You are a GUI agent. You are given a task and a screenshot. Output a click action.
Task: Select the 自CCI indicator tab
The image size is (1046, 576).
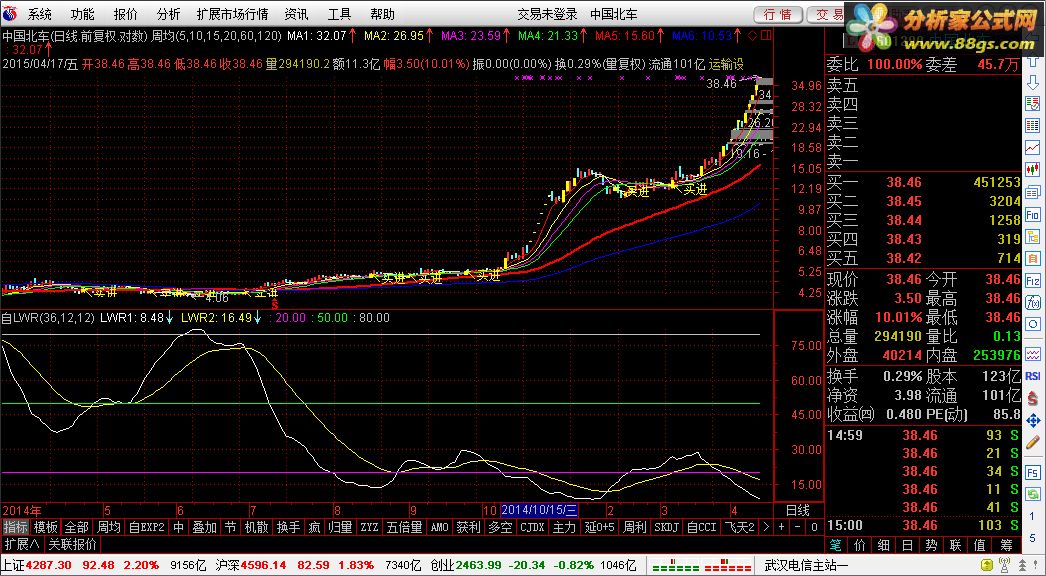coord(701,527)
